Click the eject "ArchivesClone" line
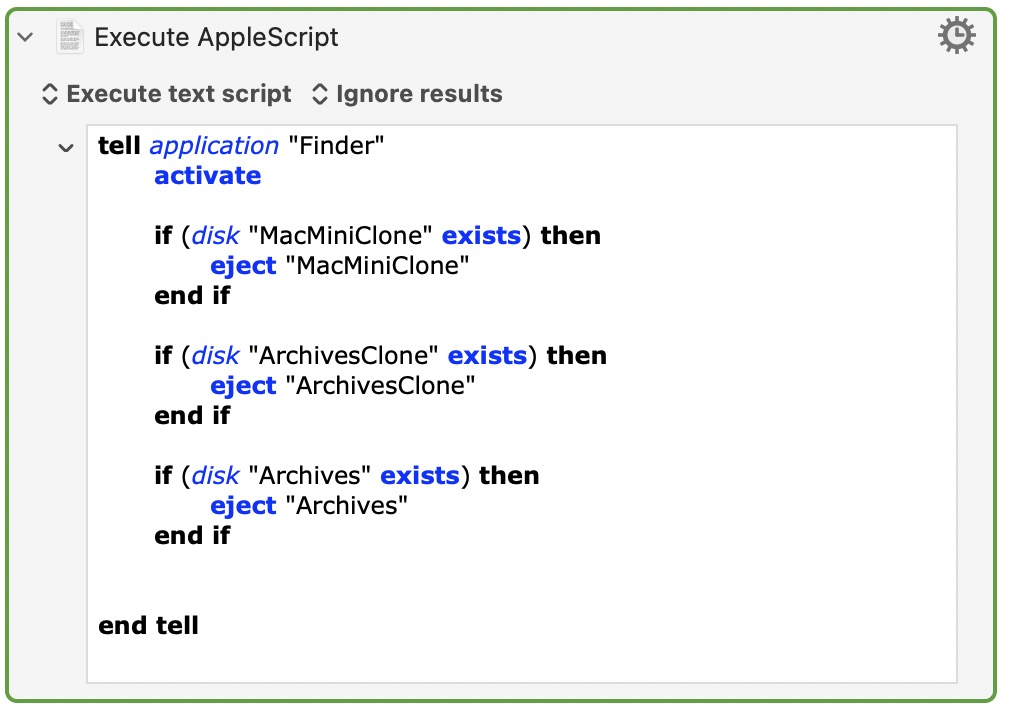The height and width of the screenshot is (712, 1018). pyautogui.click(x=342, y=386)
